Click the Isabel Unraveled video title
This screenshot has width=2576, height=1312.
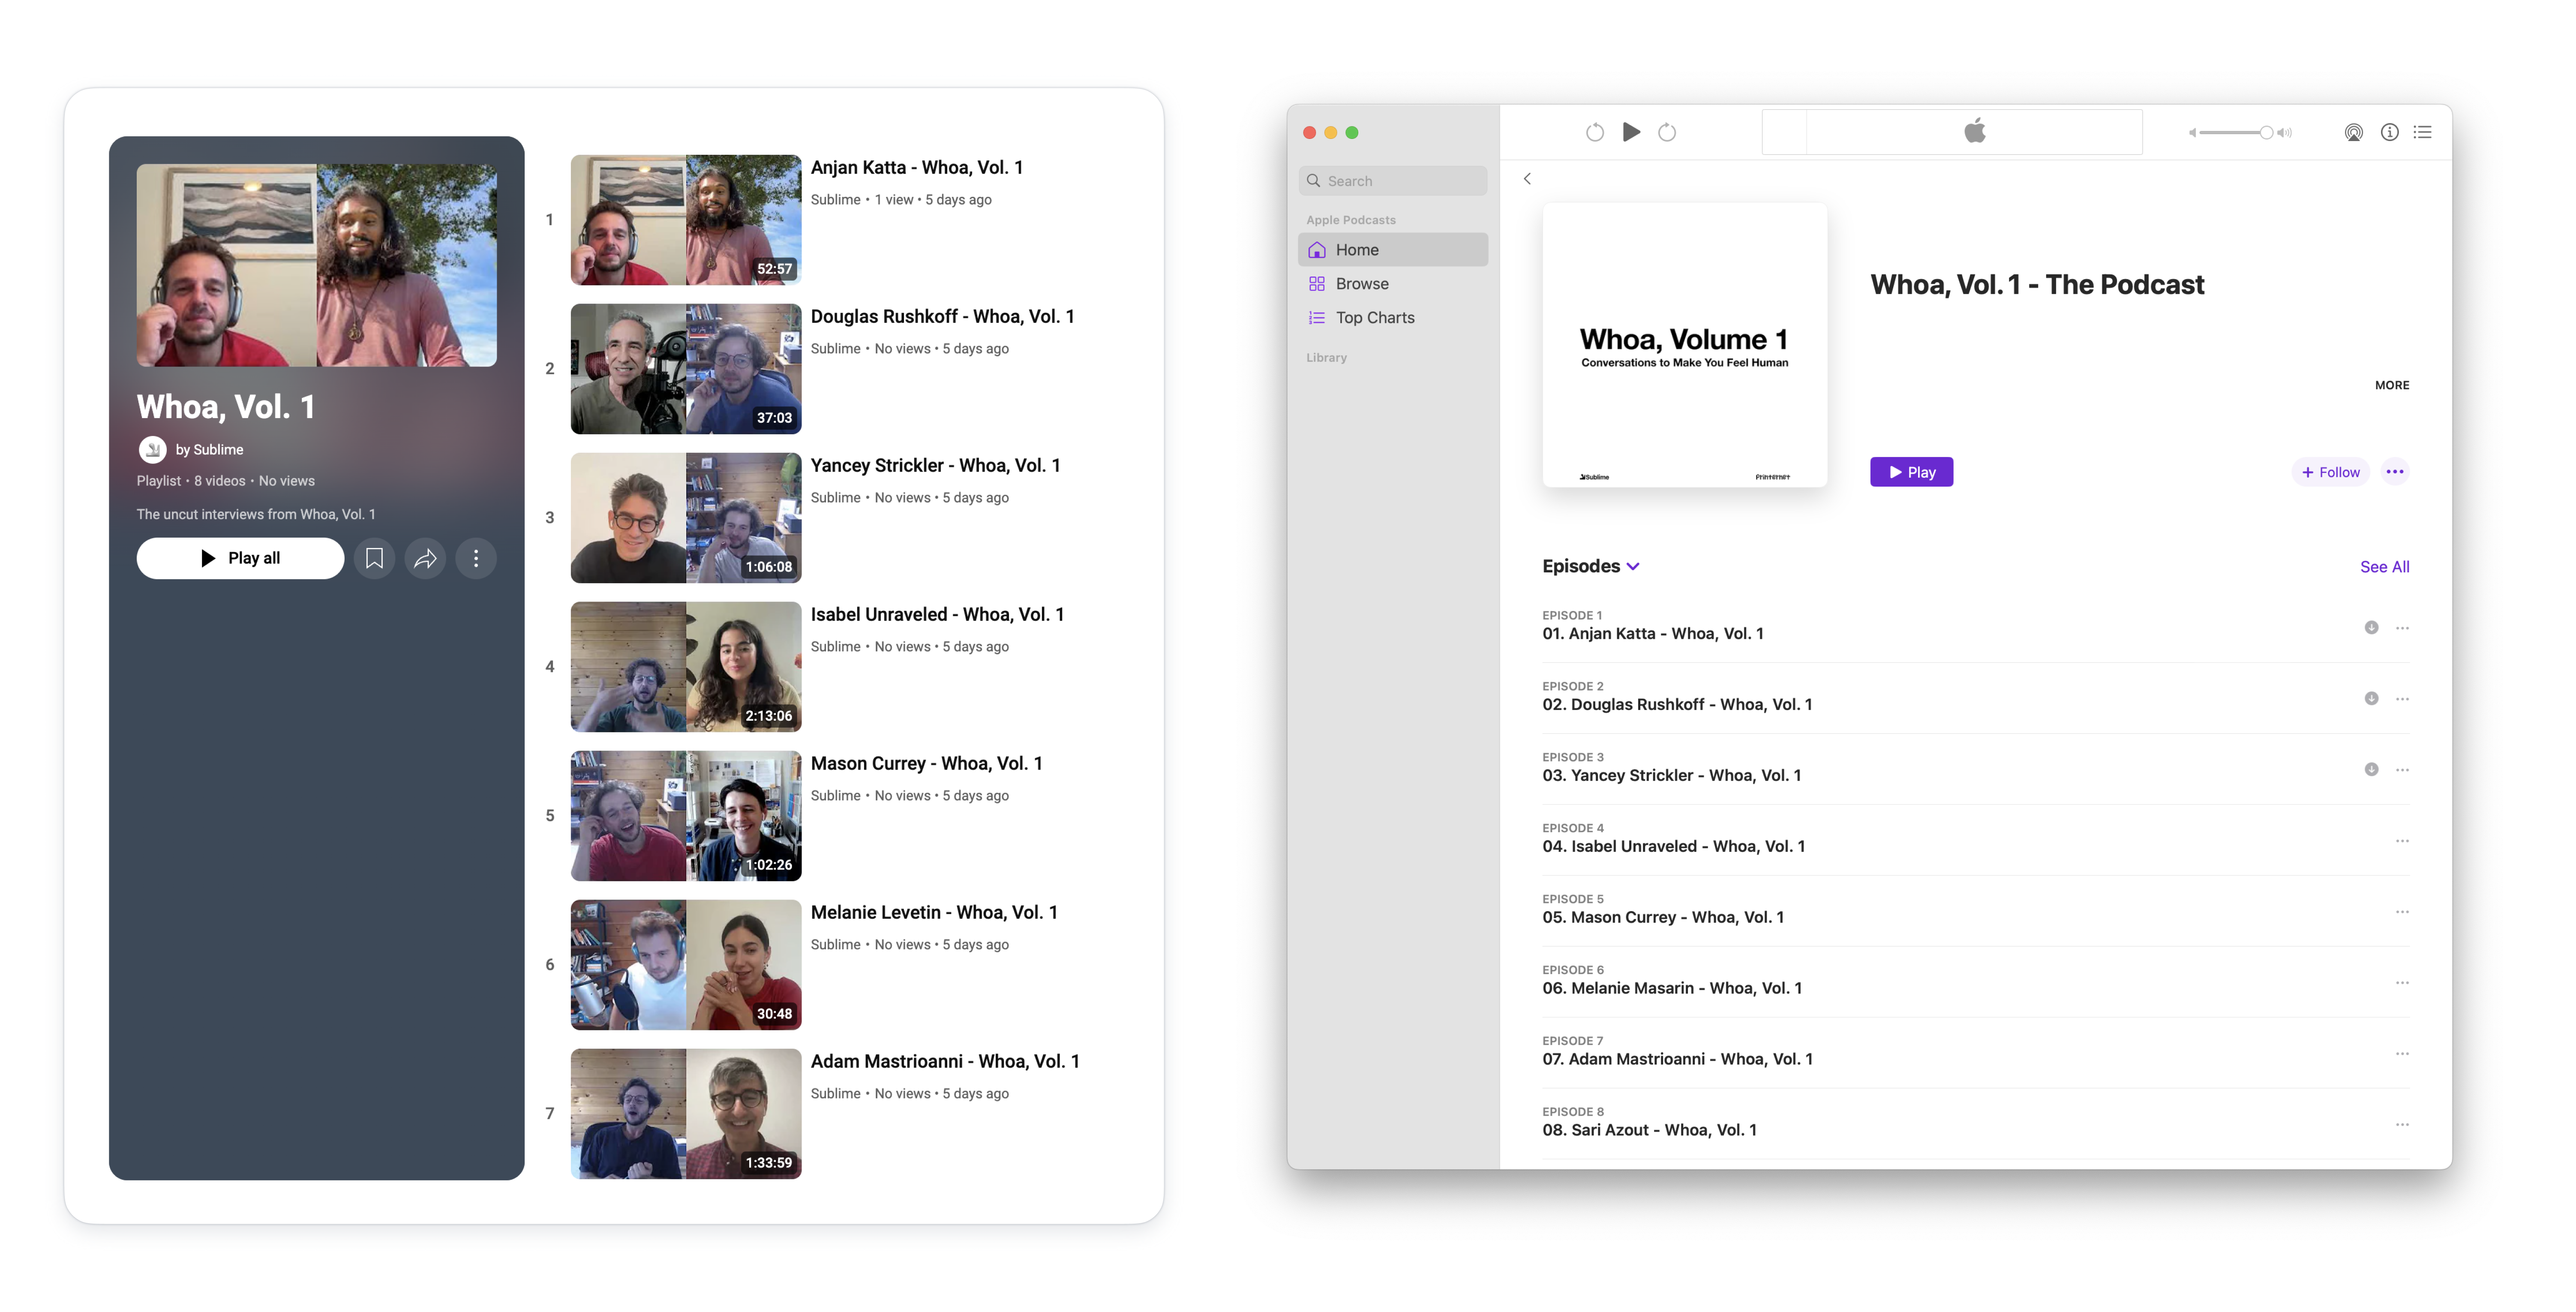click(x=937, y=615)
